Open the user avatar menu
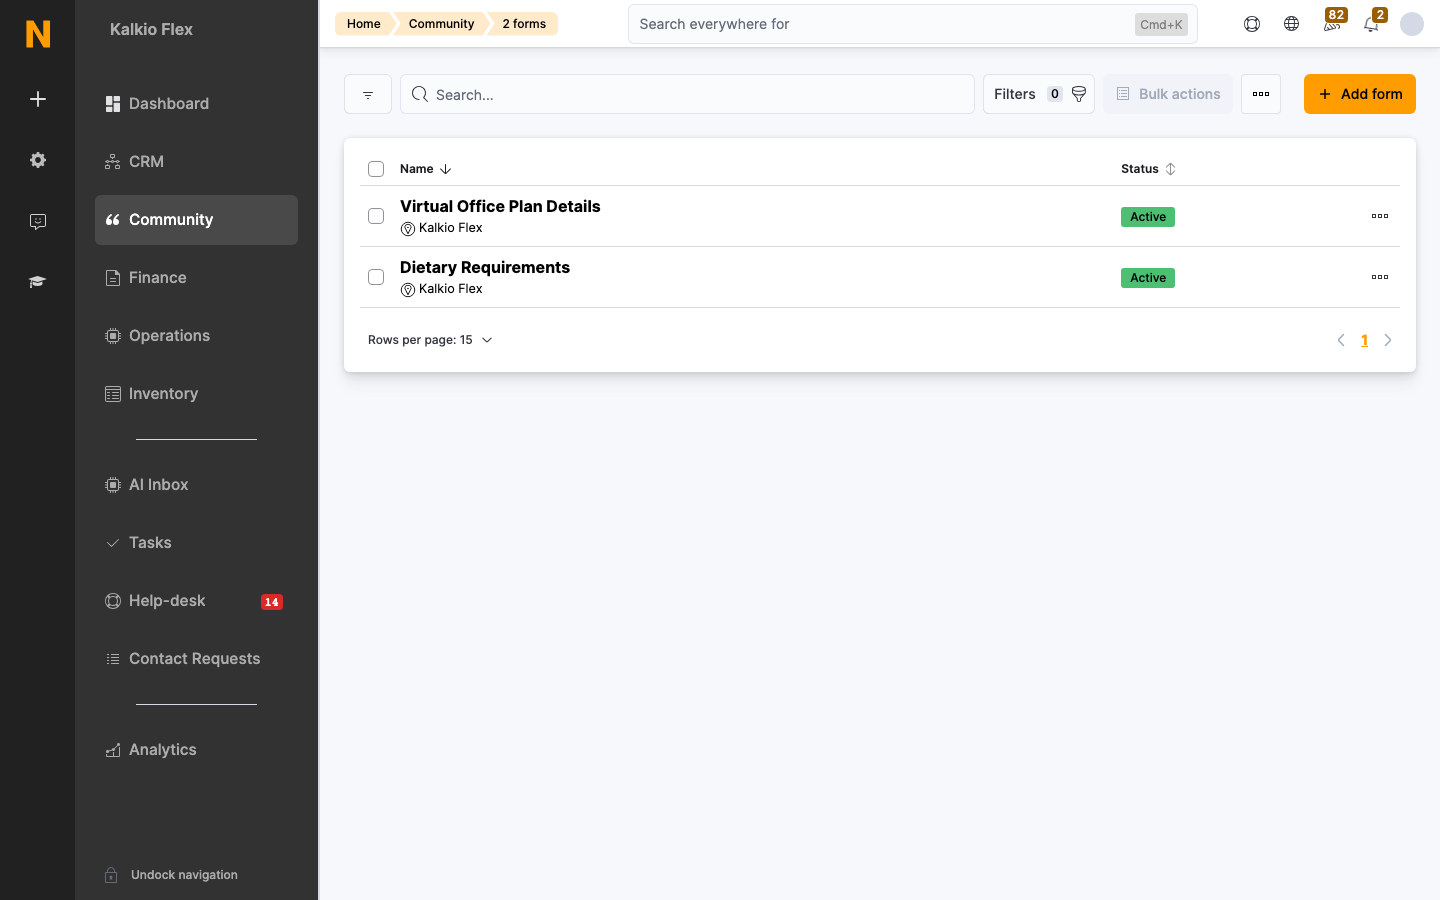The width and height of the screenshot is (1440, 900). [1412, 24]
